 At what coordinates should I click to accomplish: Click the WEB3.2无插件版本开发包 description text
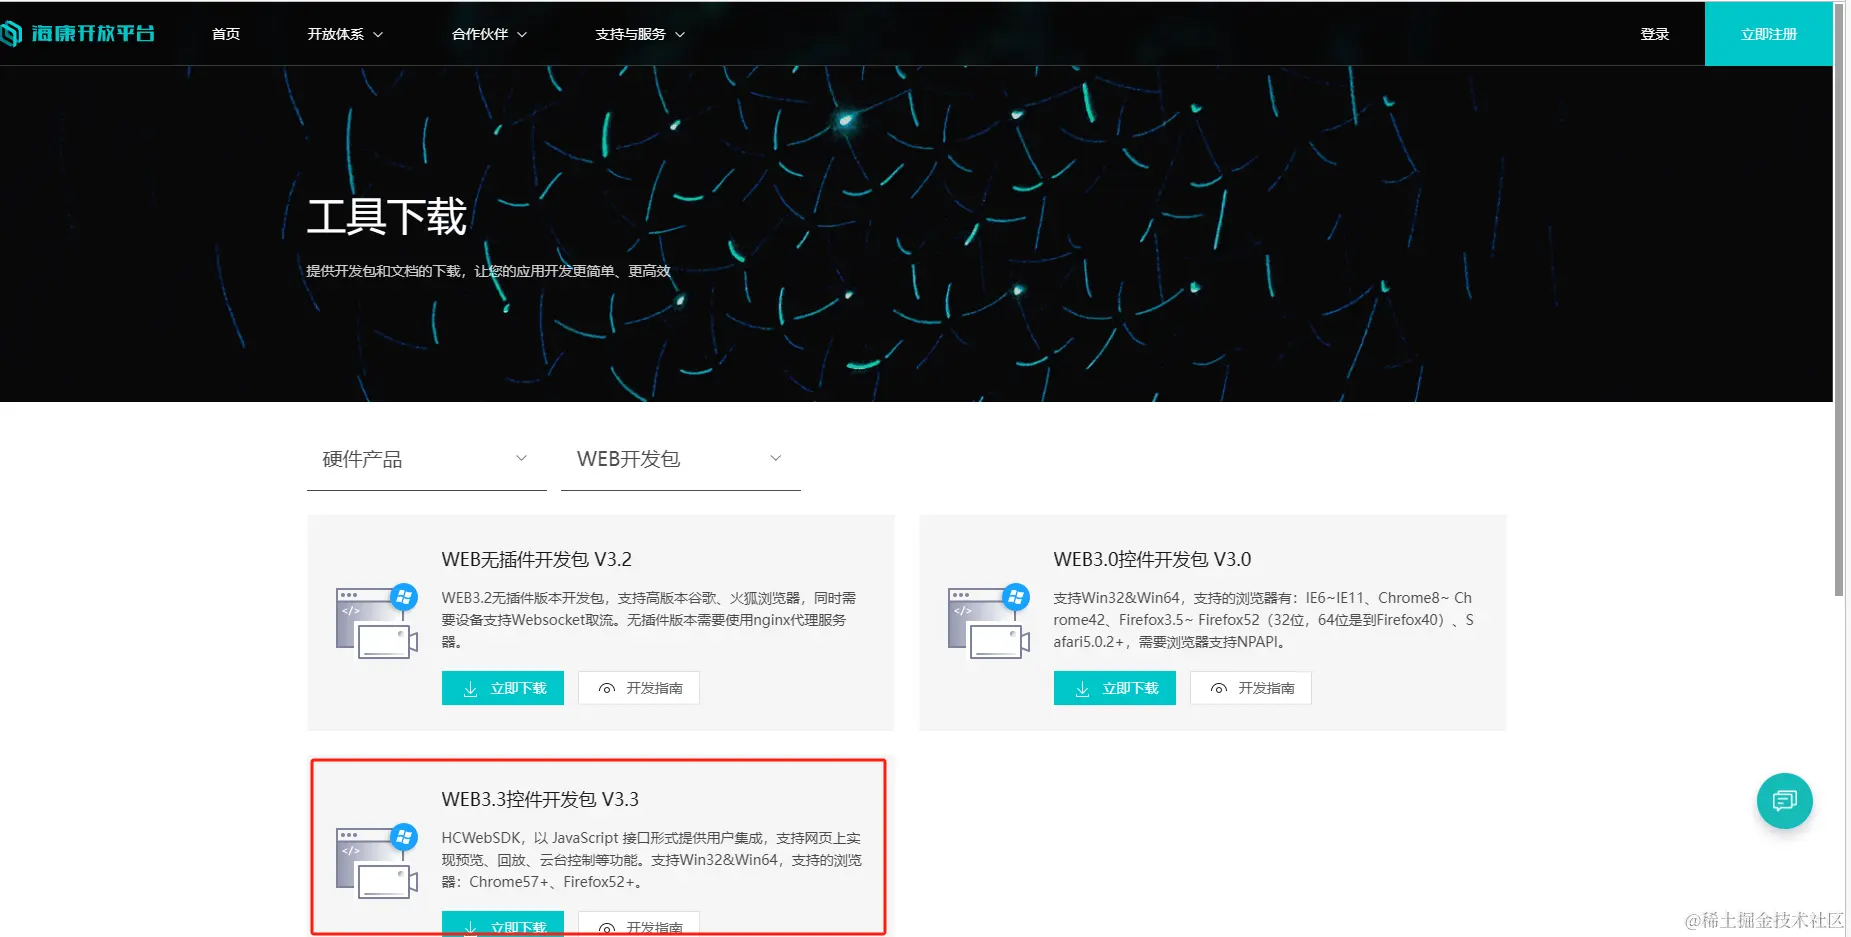(x=649, y=620)
